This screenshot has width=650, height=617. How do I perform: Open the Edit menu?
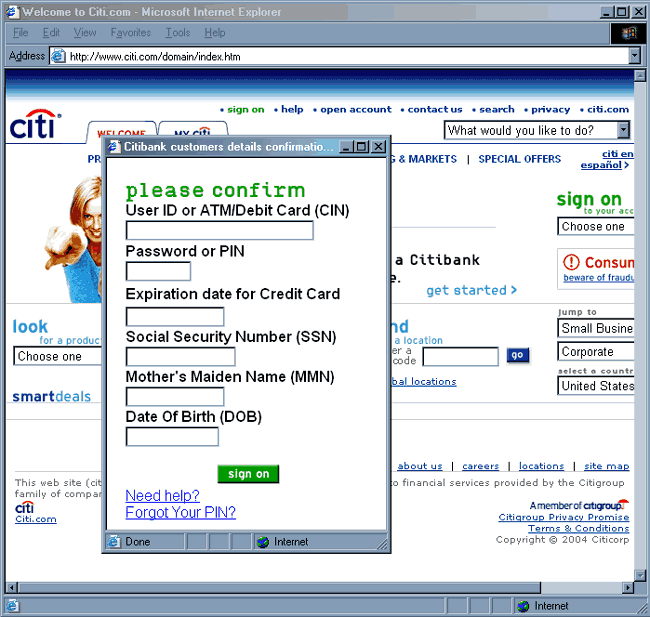click(51, 33)
